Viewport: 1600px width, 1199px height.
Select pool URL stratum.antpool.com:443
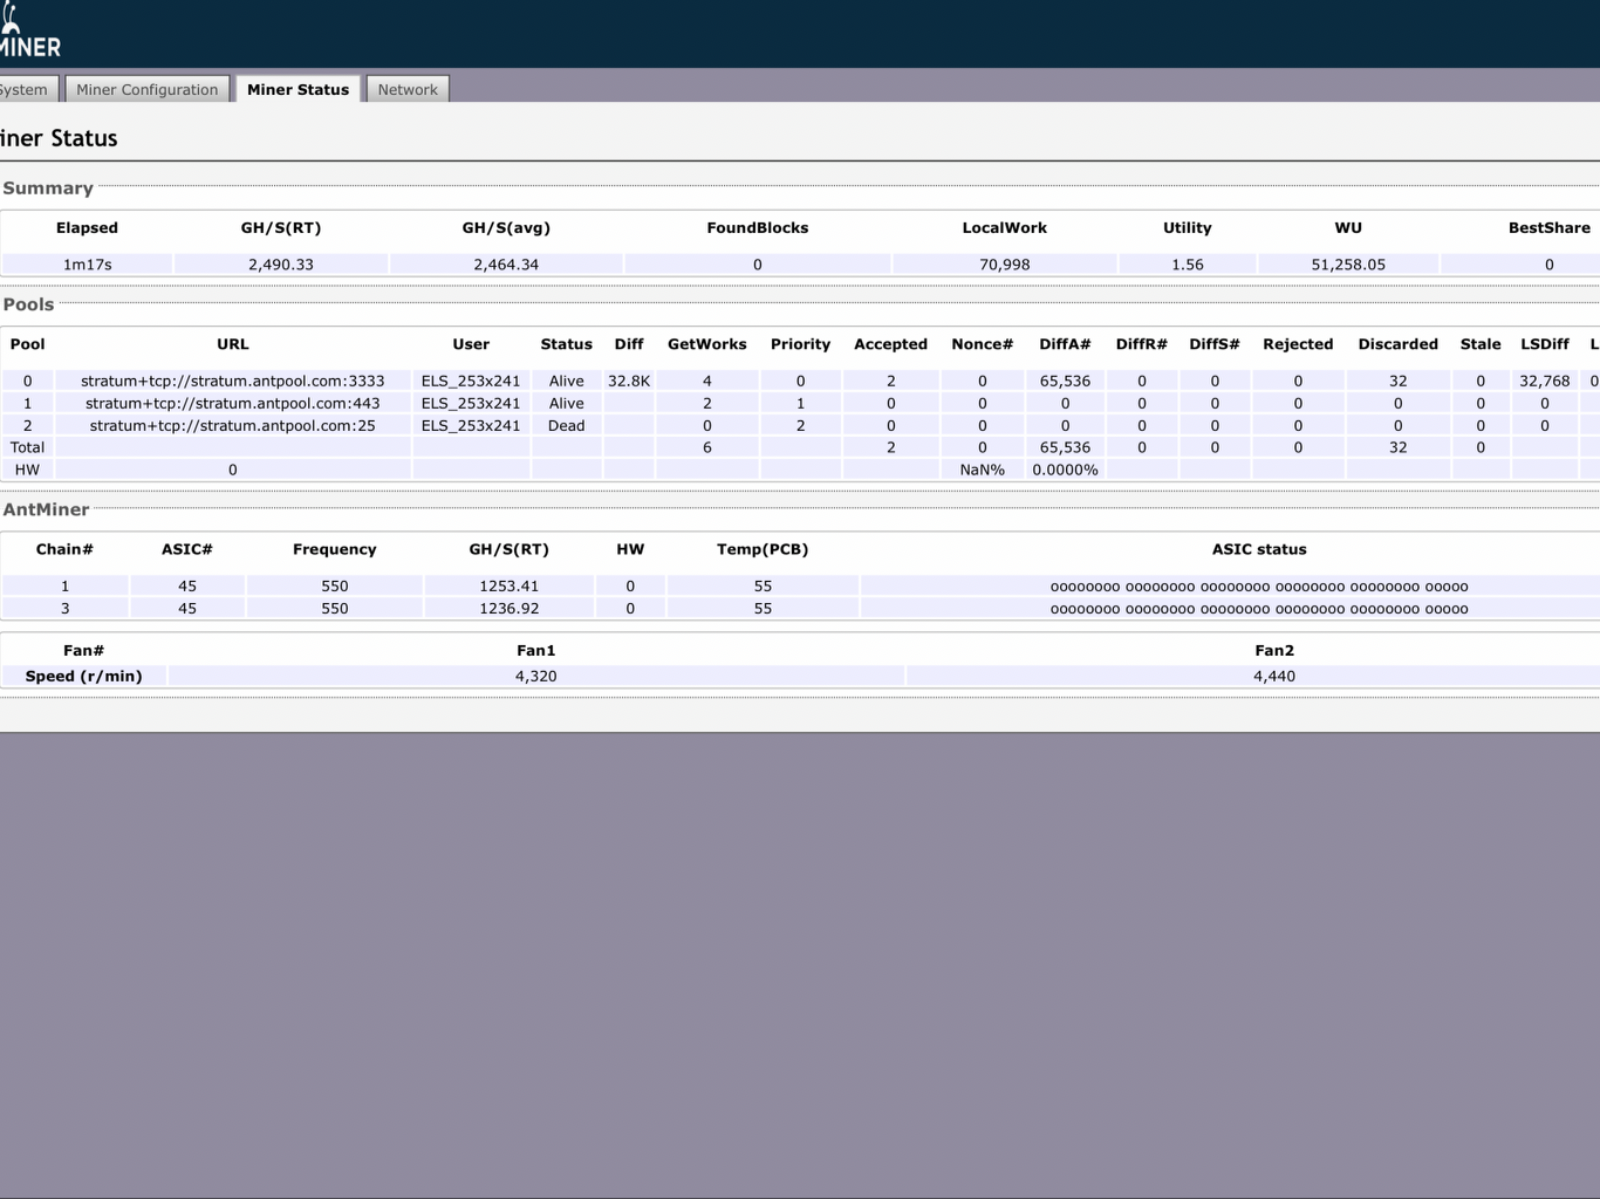(232, 403)
